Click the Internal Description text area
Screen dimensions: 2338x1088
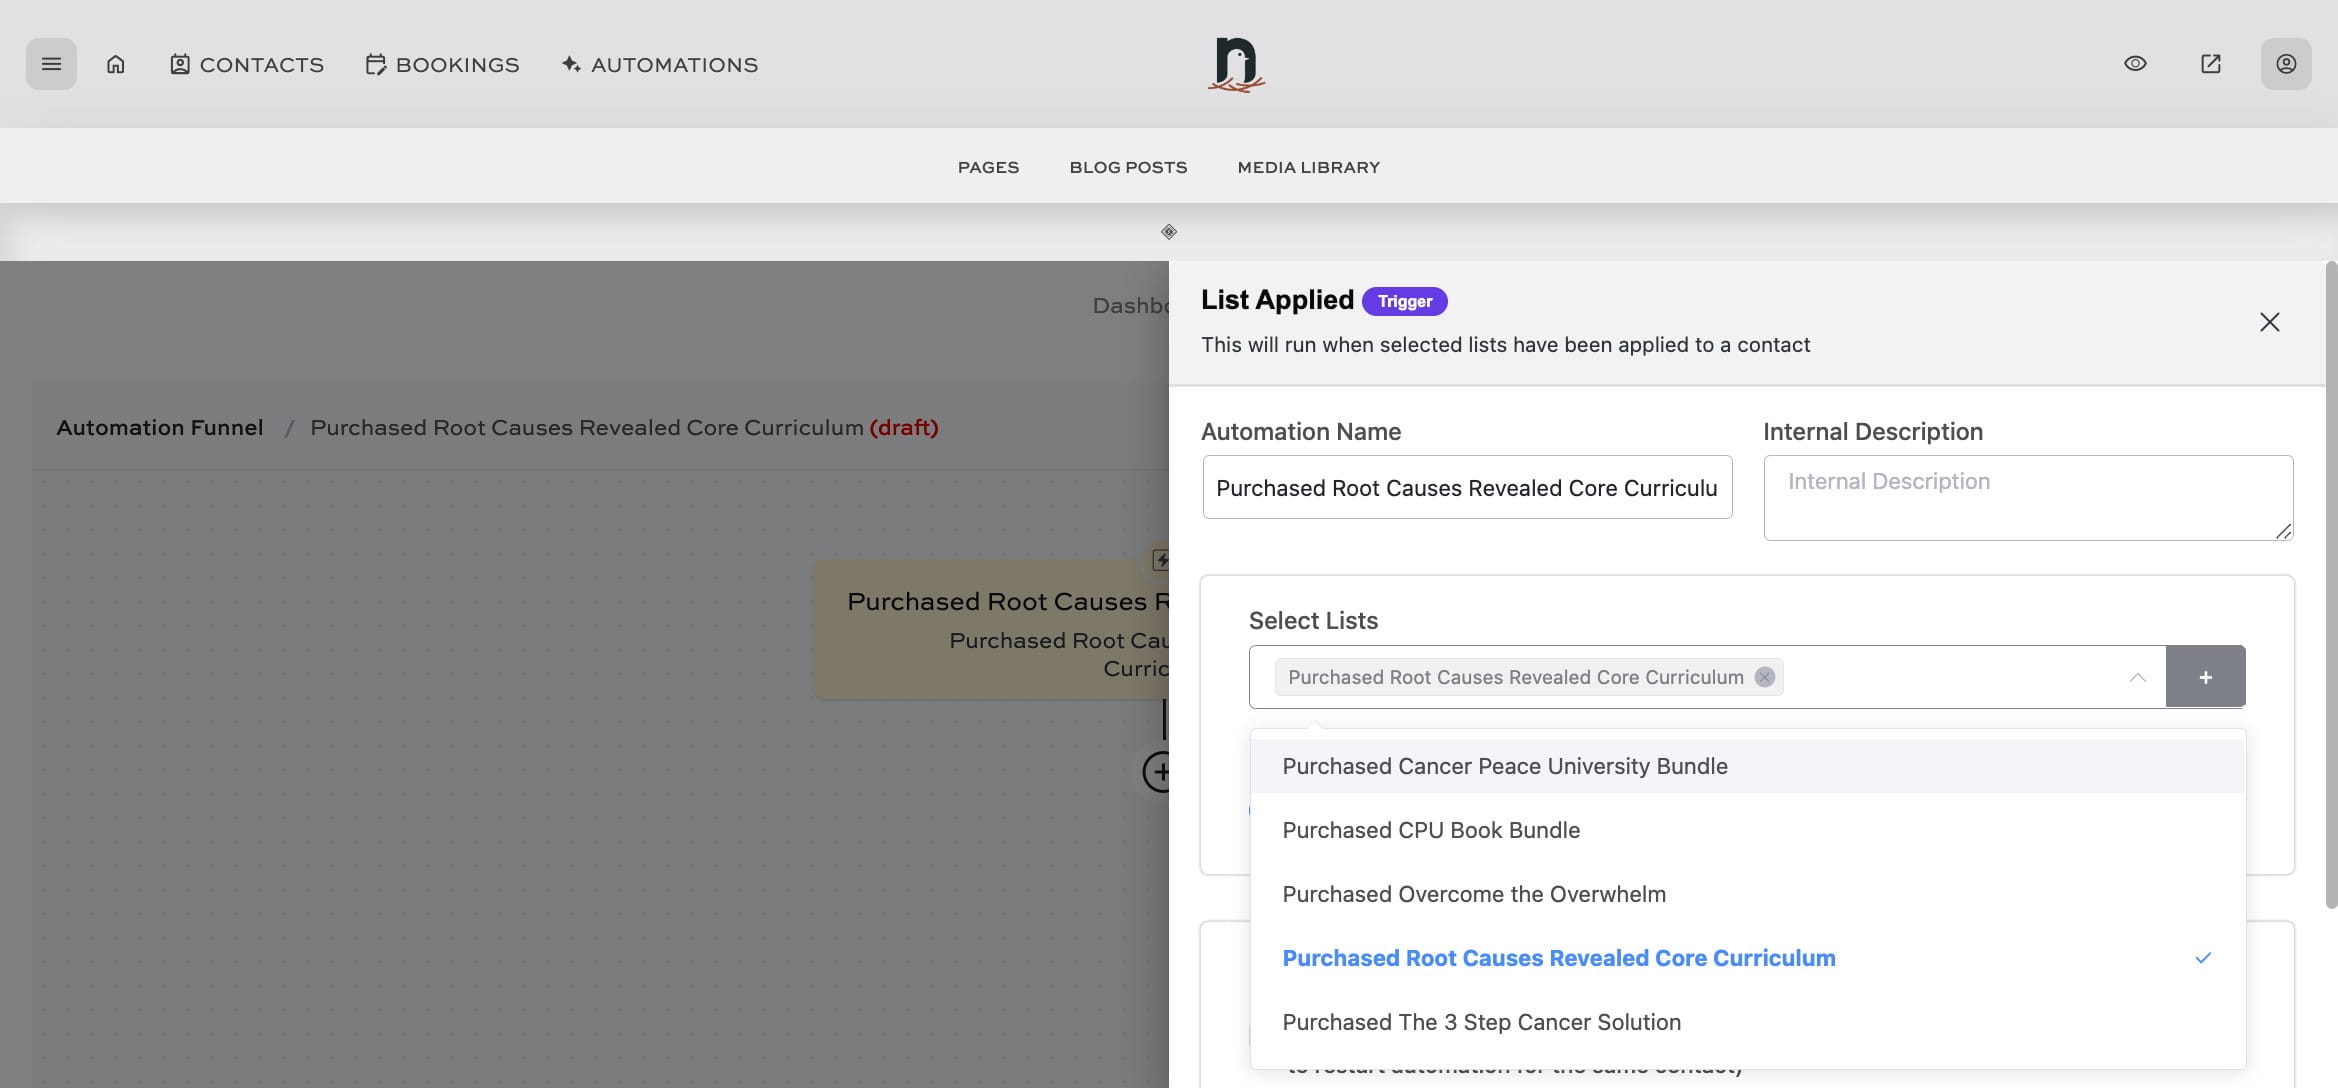point(2027,497)
